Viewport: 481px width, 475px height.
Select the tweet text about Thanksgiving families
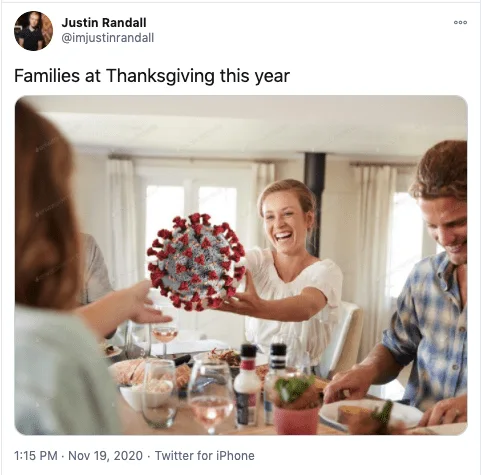point(152,76)
